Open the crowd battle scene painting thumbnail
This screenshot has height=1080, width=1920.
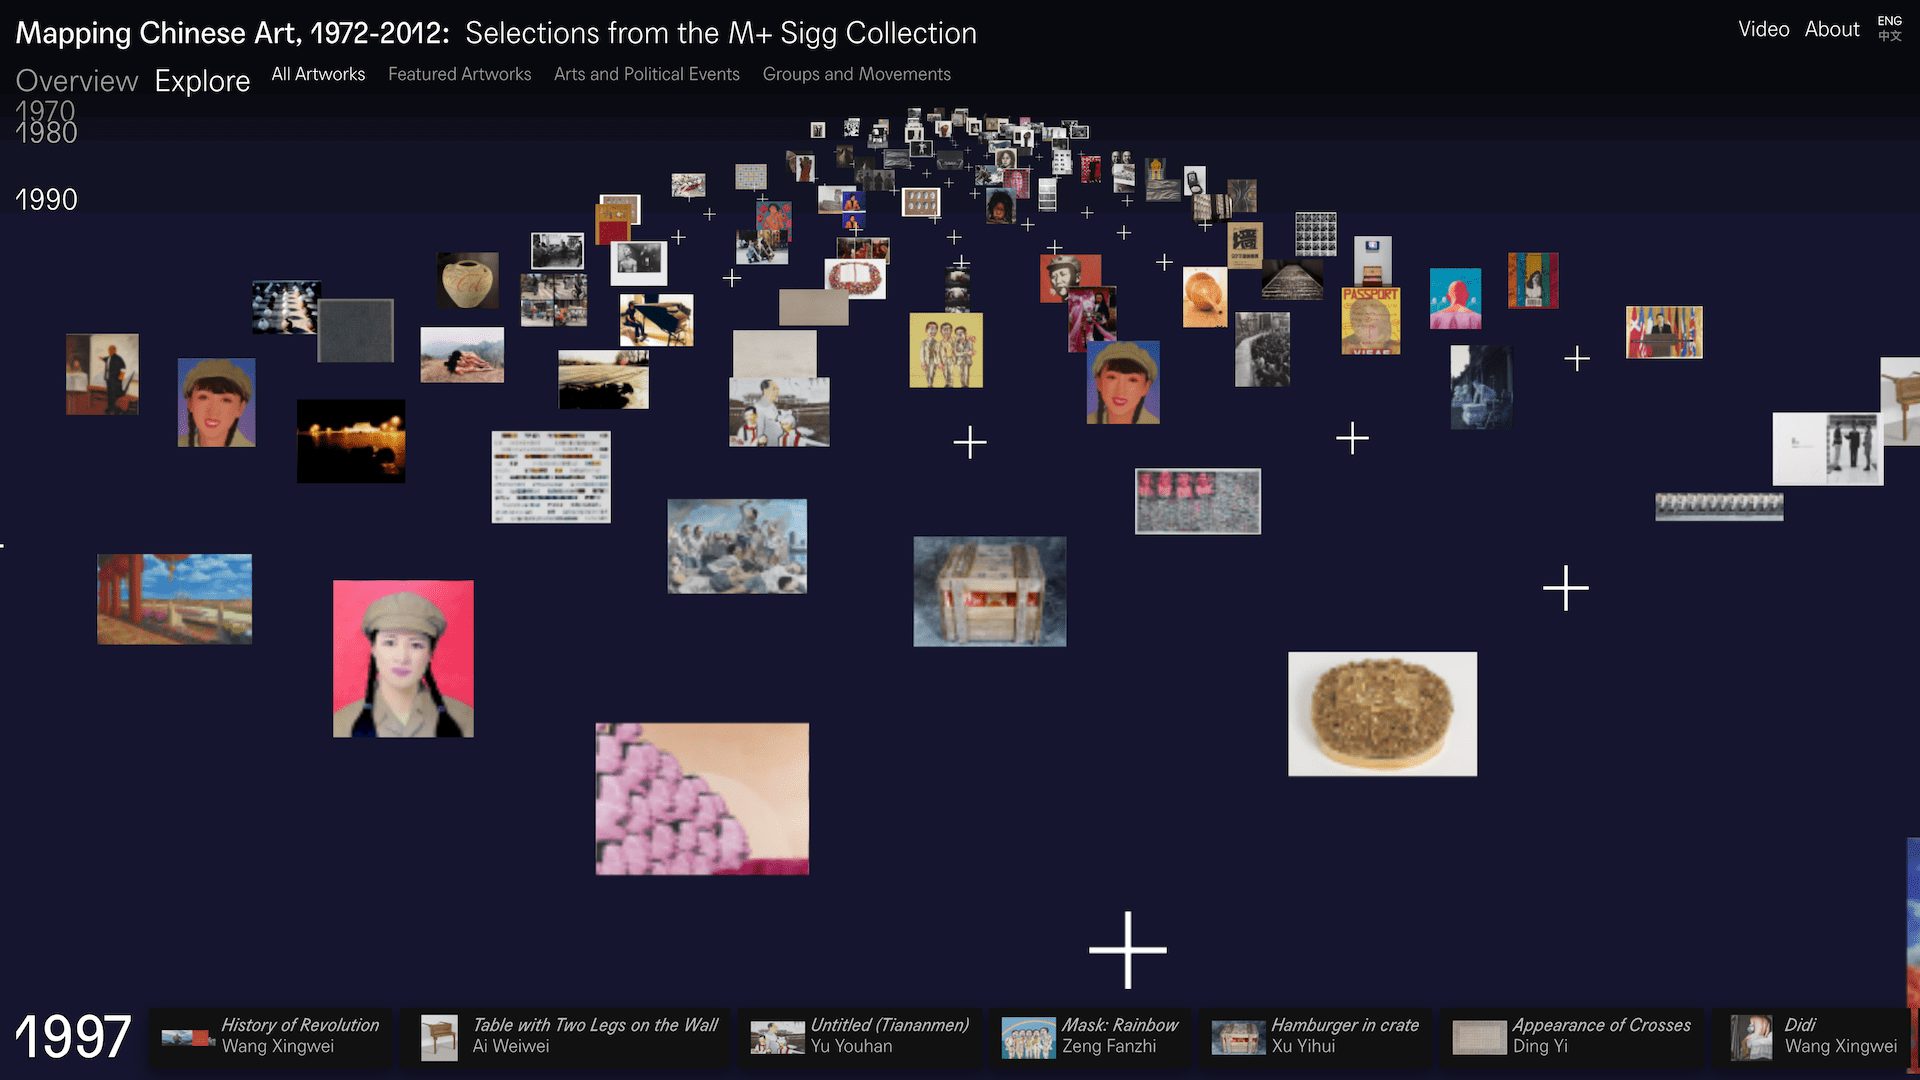tap(737, 546)
